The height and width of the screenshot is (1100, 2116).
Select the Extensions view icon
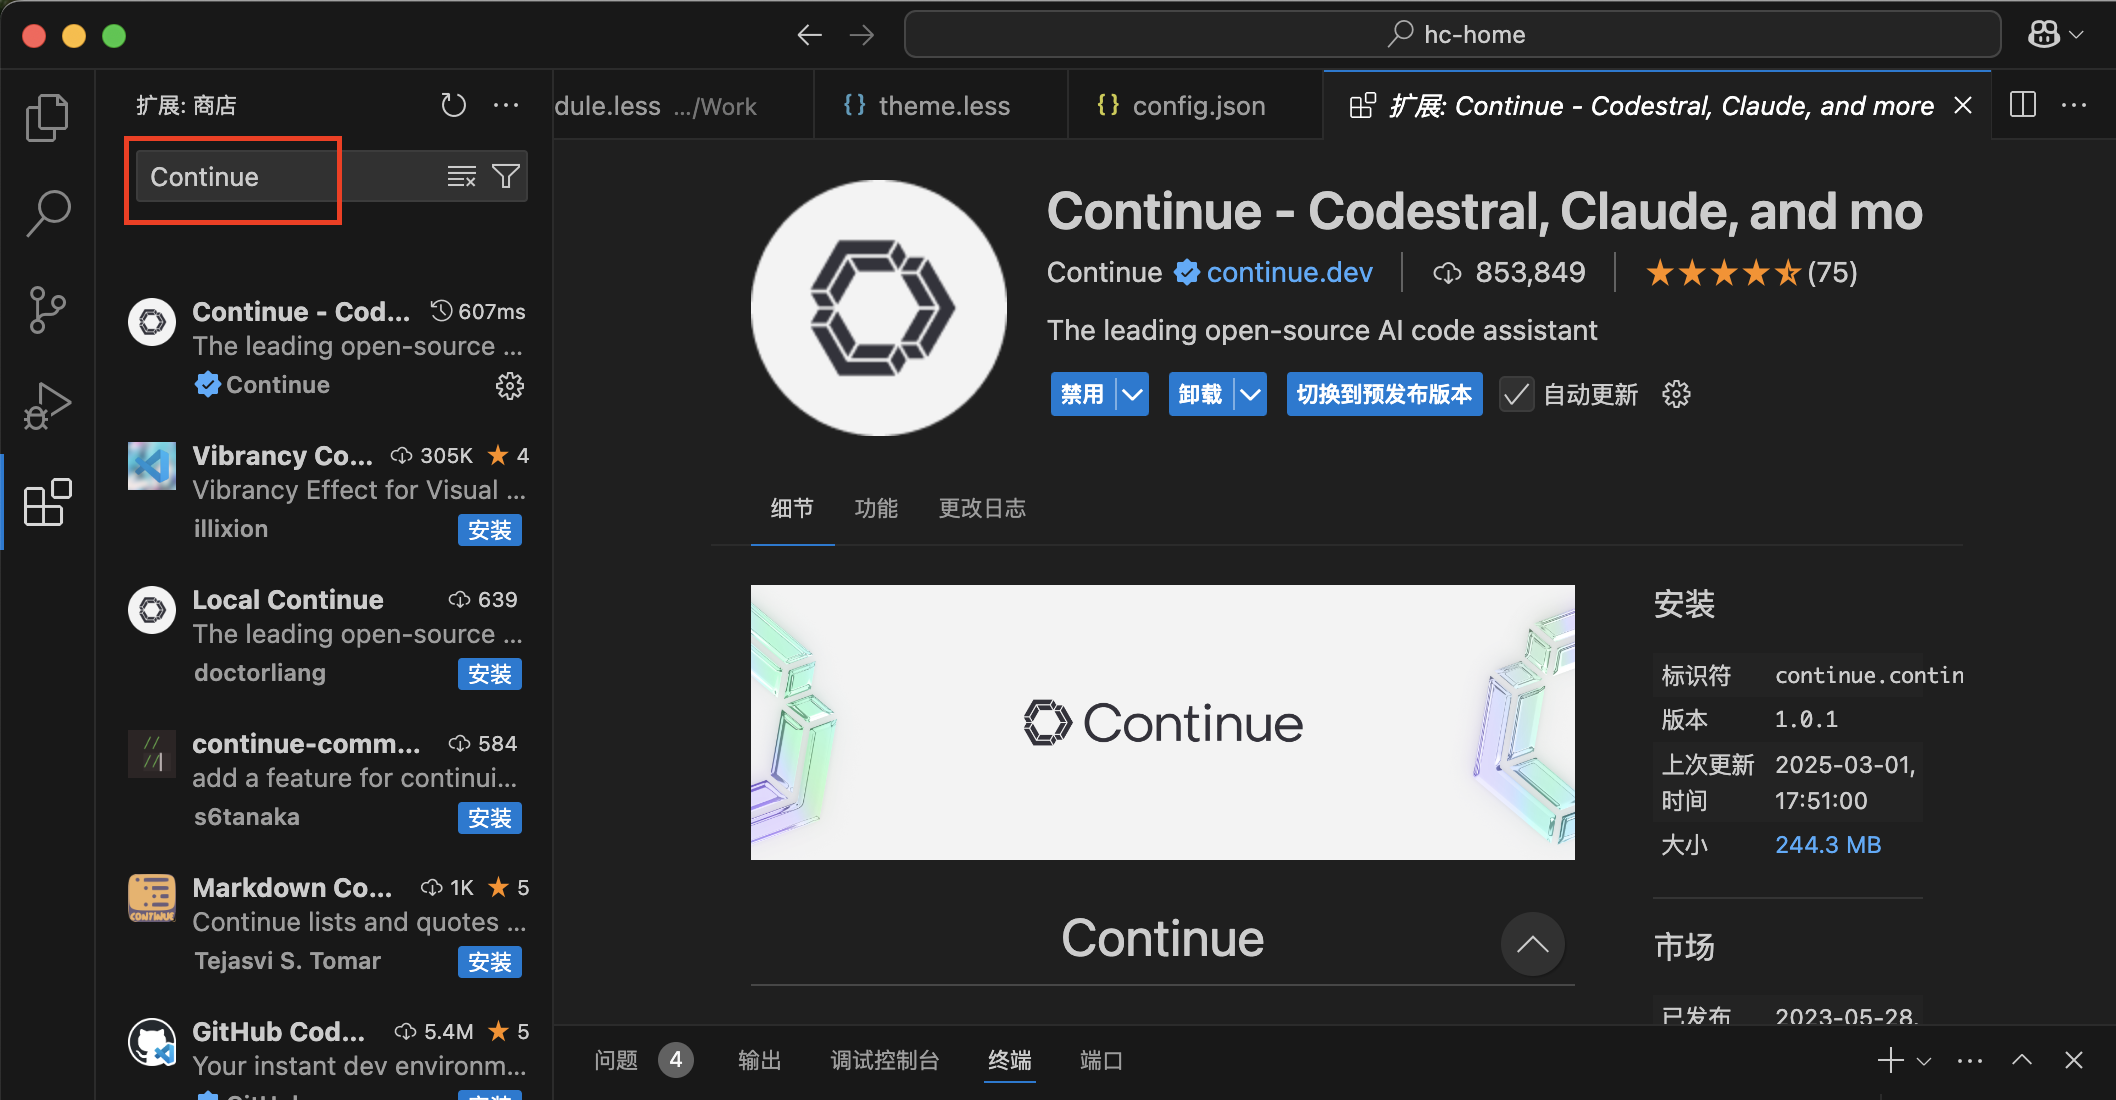(x=47, y=502)
